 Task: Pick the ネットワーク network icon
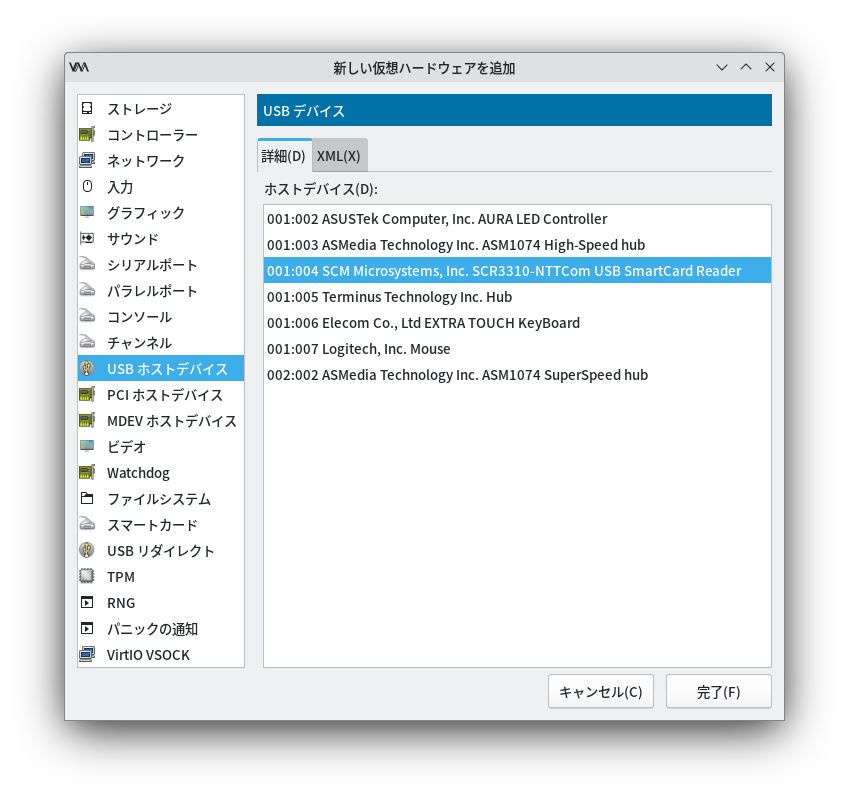pos(87,160)
